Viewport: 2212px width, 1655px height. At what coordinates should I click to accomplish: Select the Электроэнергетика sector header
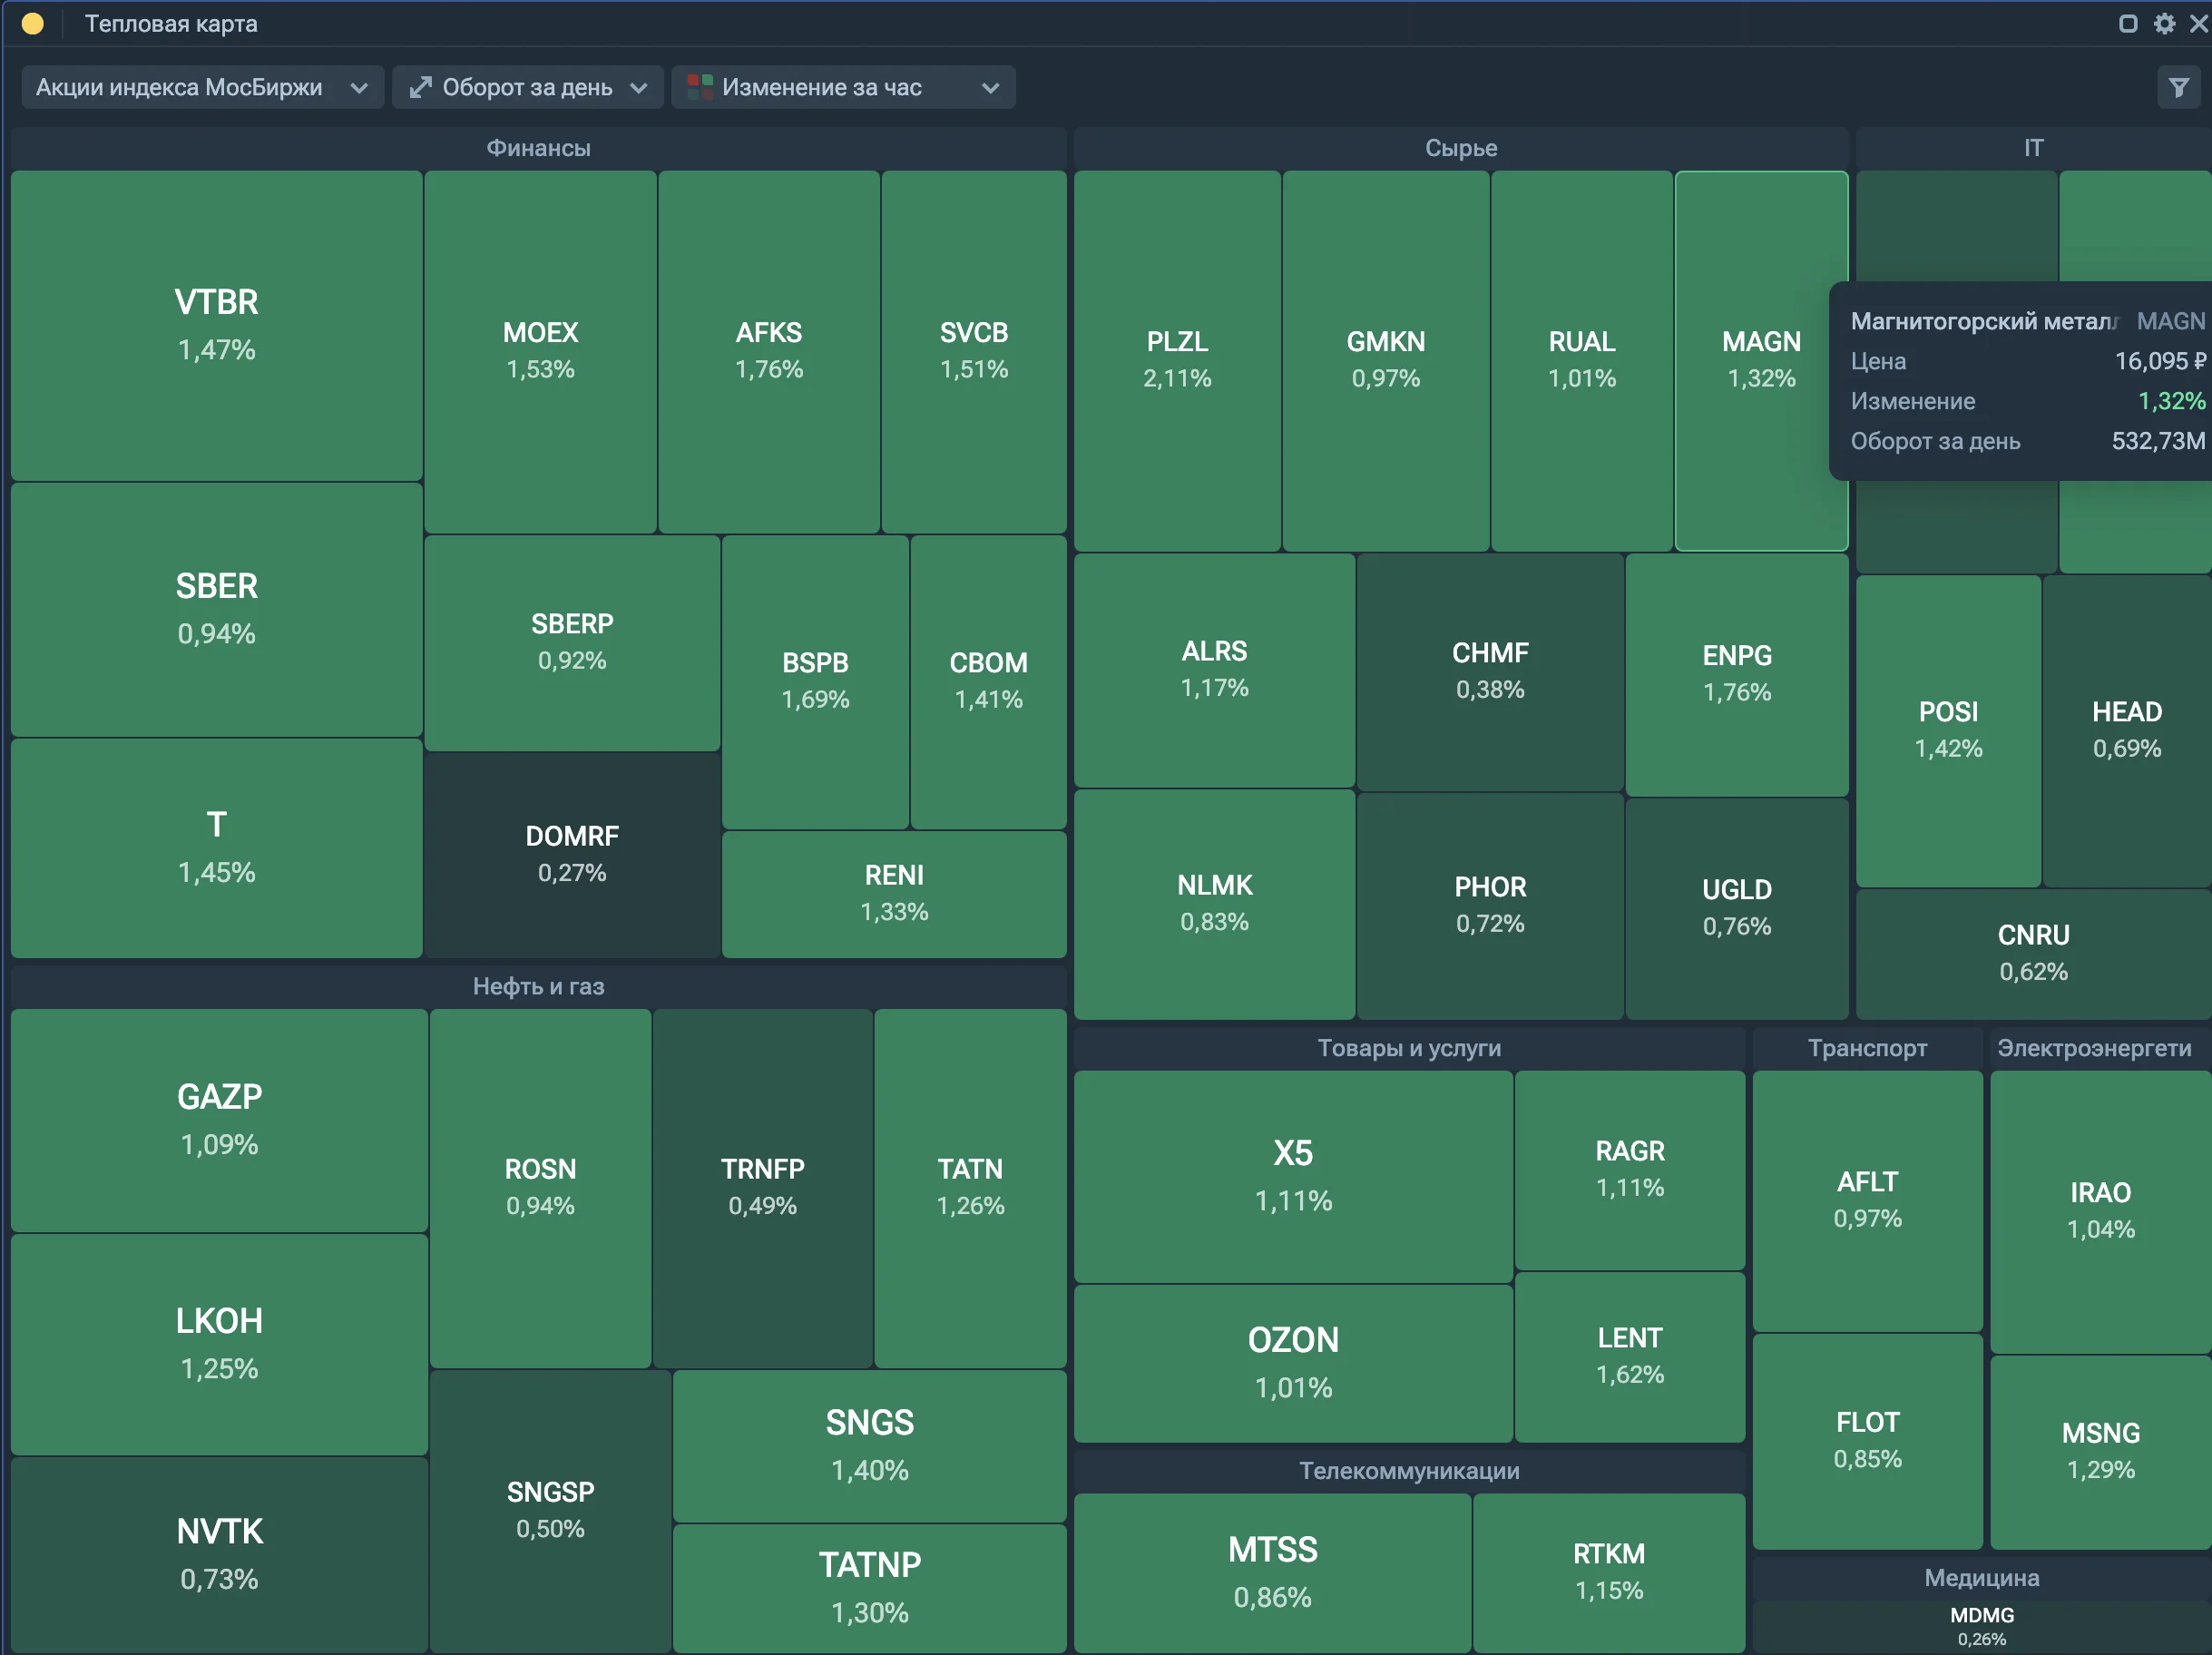click(x=2100, y=1048)
